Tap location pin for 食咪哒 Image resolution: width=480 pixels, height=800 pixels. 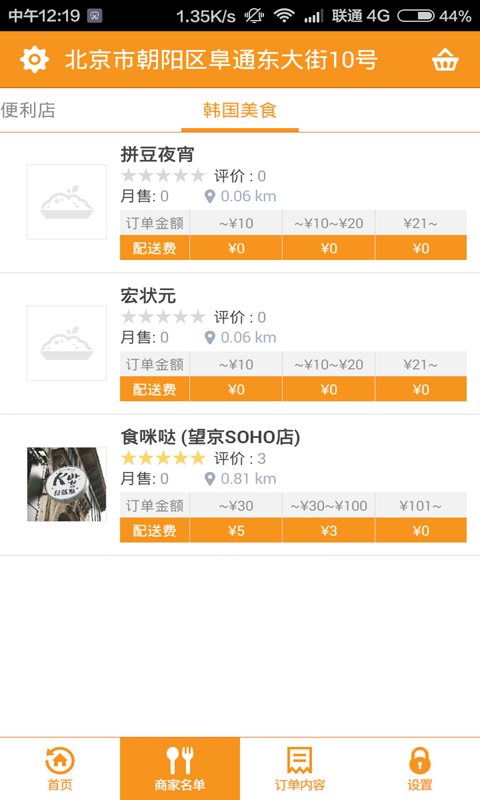[210, 479]
